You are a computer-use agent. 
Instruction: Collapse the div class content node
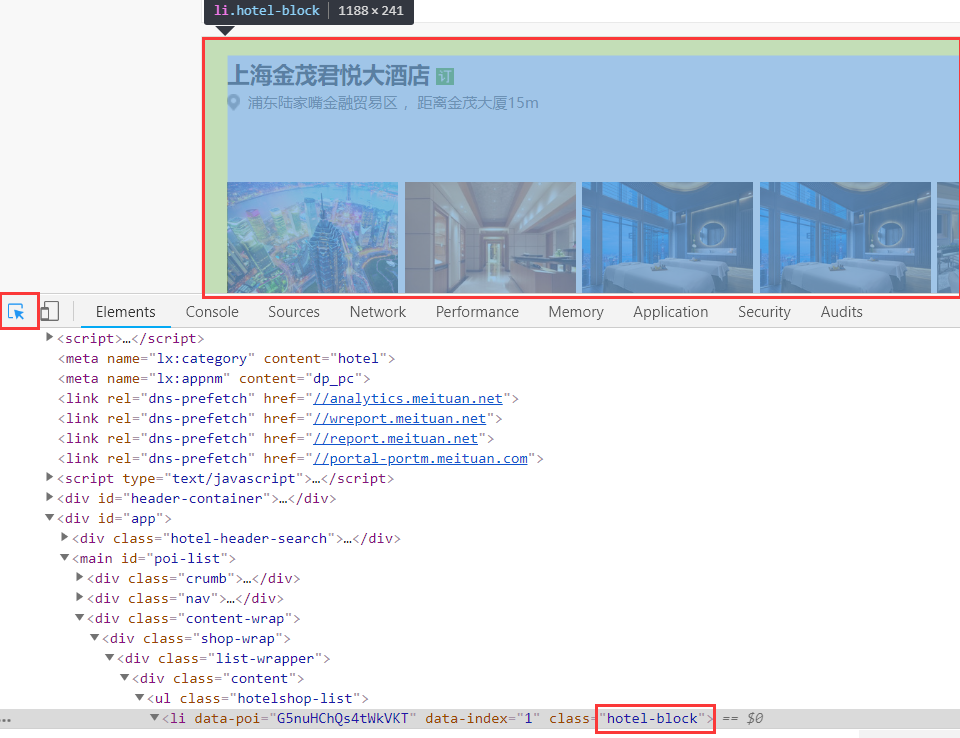point(124,677)
